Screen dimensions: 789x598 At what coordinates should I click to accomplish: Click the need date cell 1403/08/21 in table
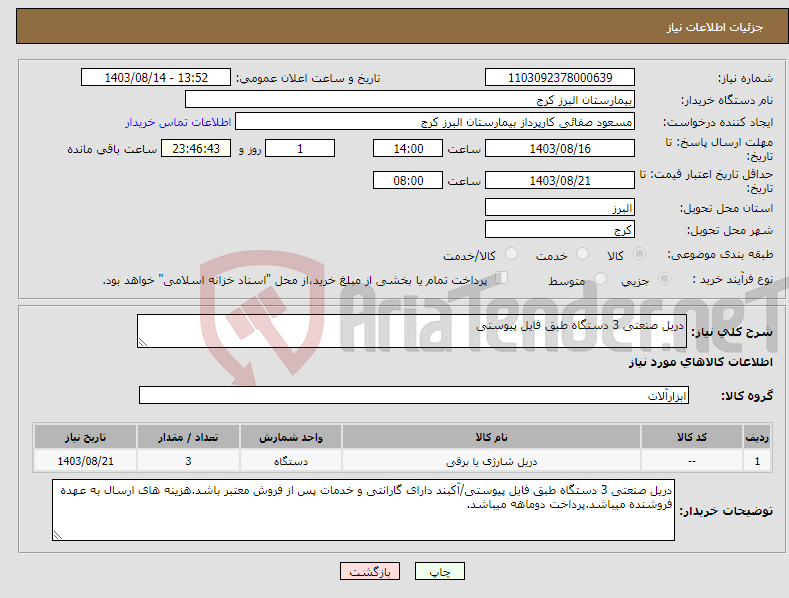(86, 461)
